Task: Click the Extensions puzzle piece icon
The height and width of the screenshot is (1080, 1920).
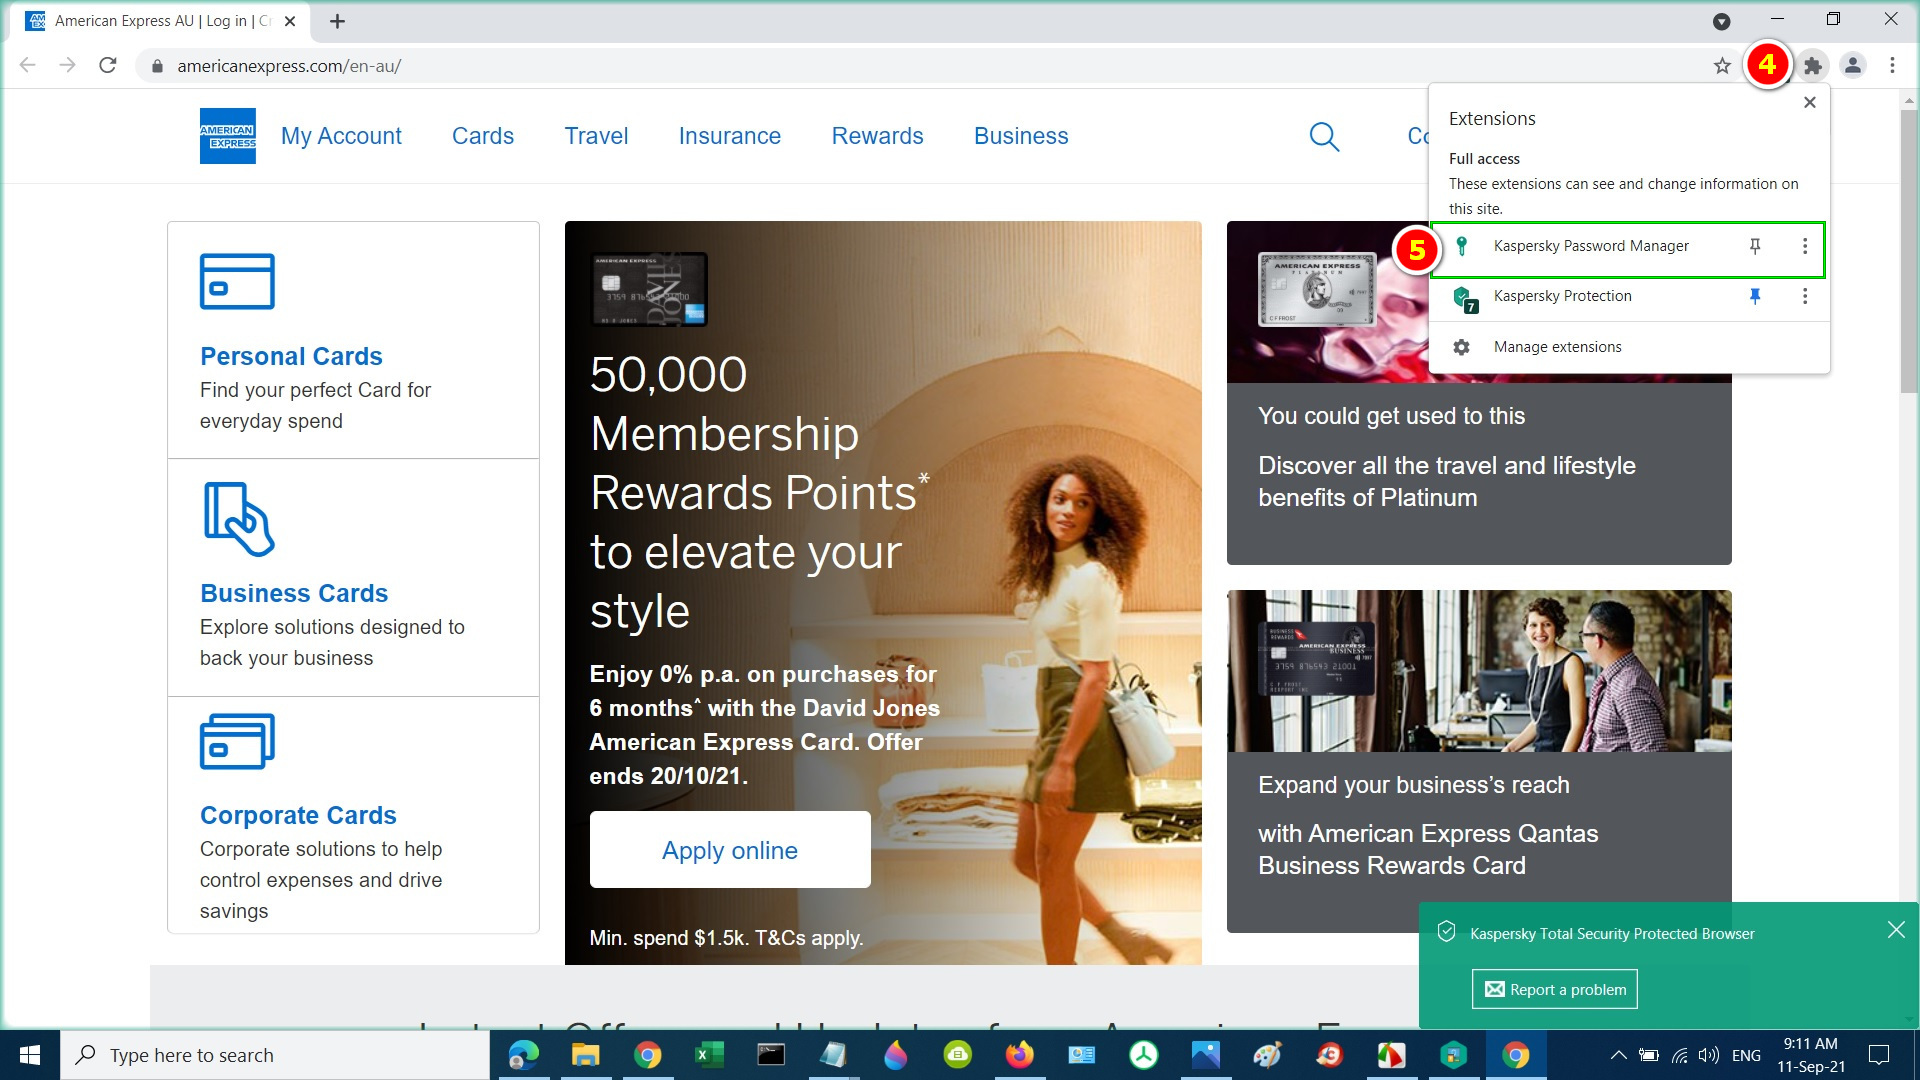Action: pos(1812,66)
